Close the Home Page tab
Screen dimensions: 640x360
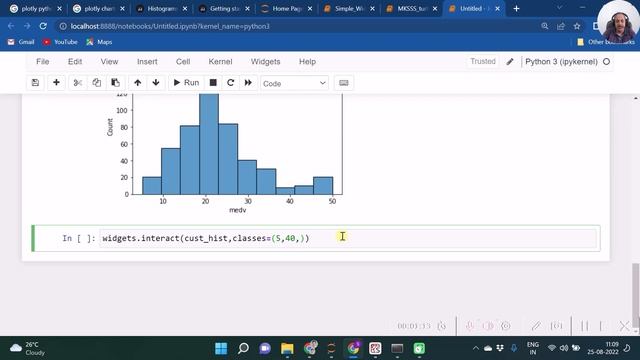[x=310, y=9]
